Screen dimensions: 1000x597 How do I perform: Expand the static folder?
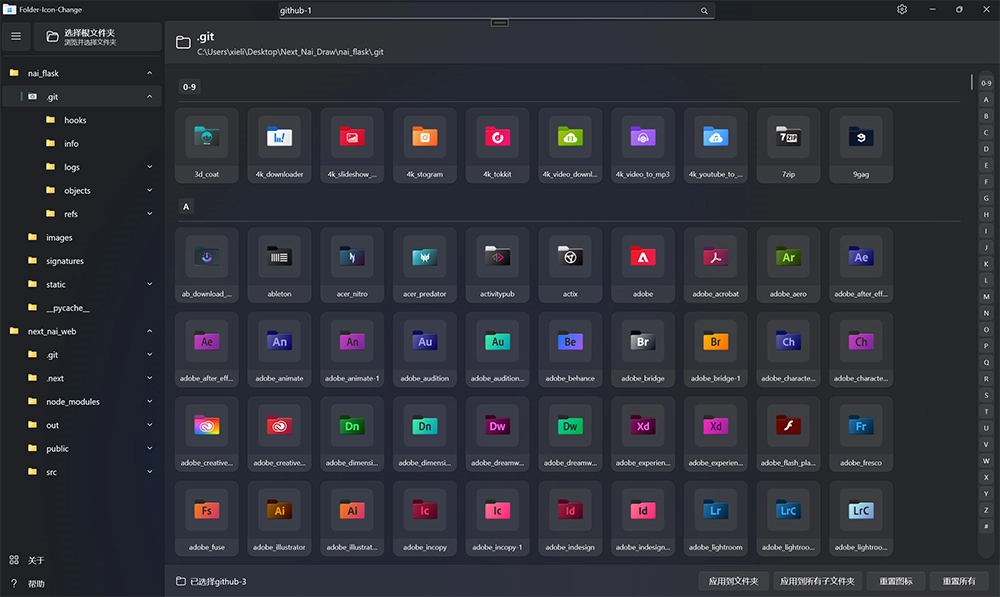(149, 284)
